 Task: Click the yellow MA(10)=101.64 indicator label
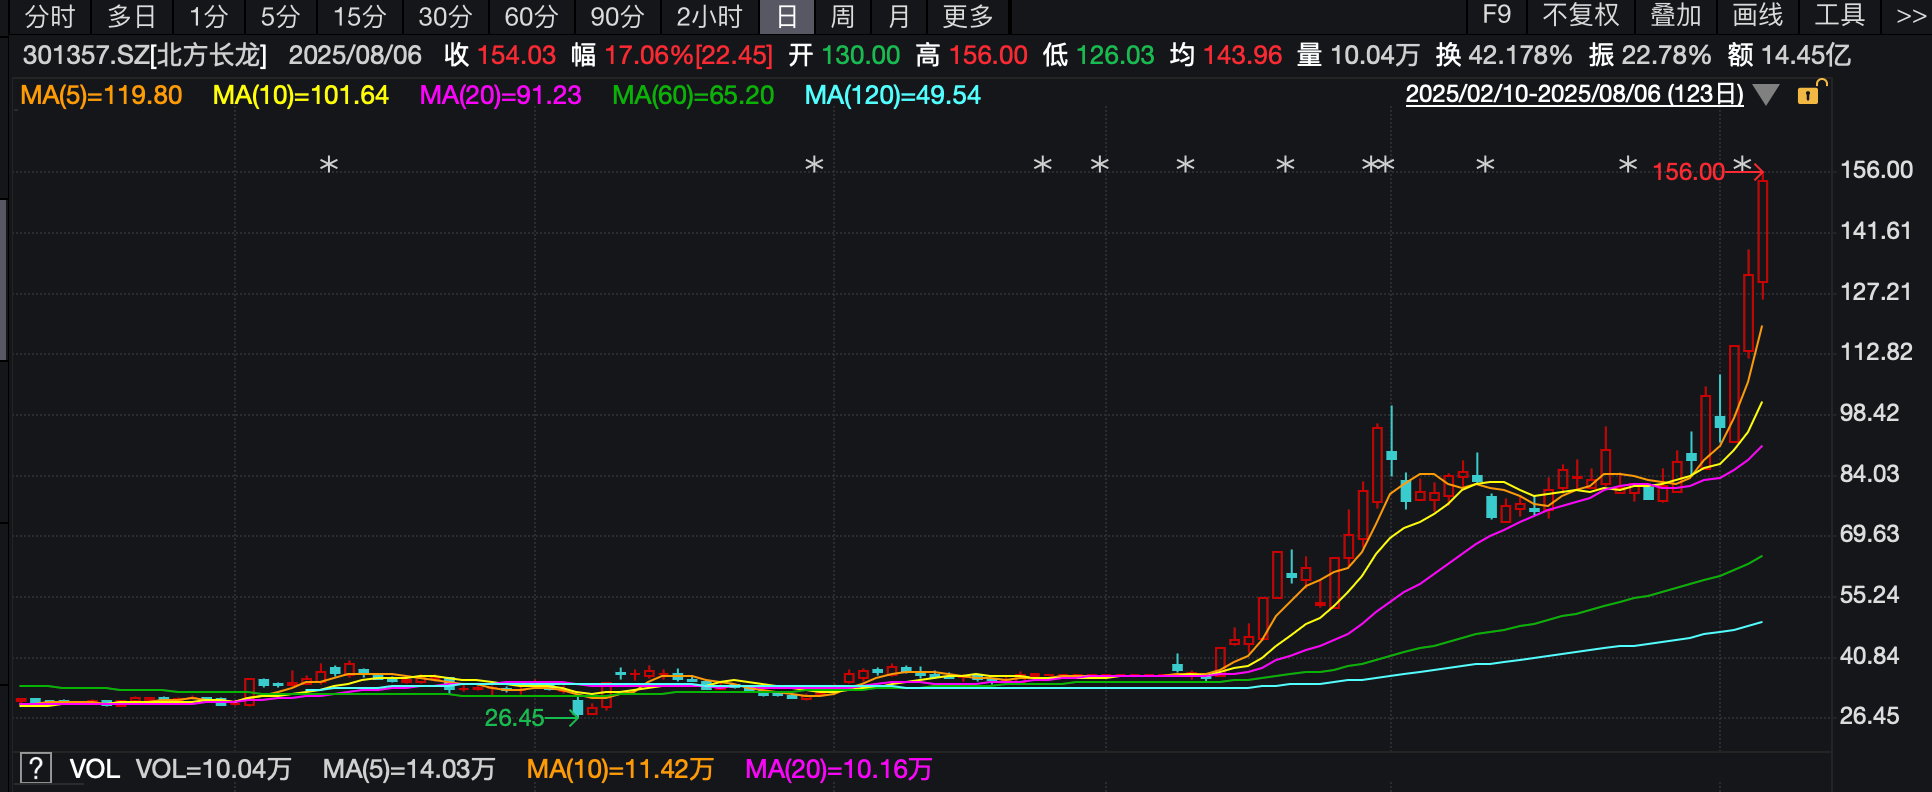tap(300, 95)
